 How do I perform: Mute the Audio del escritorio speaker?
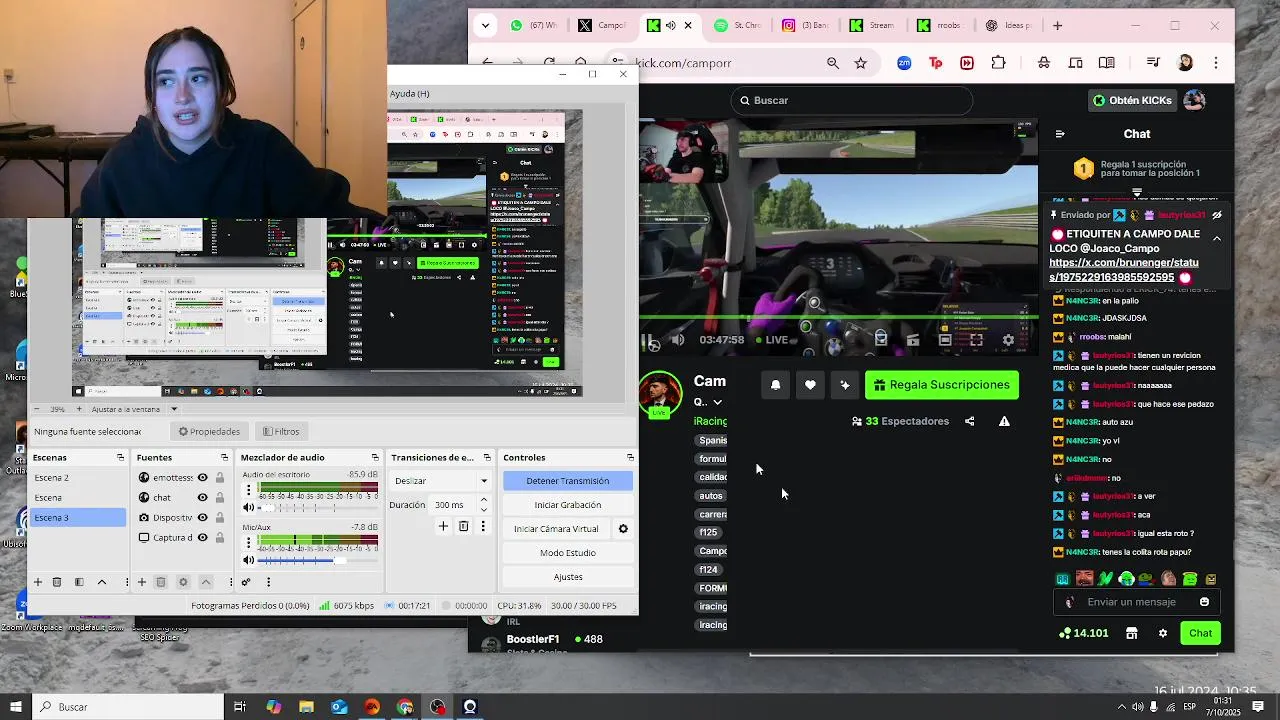tap(249, 507)
